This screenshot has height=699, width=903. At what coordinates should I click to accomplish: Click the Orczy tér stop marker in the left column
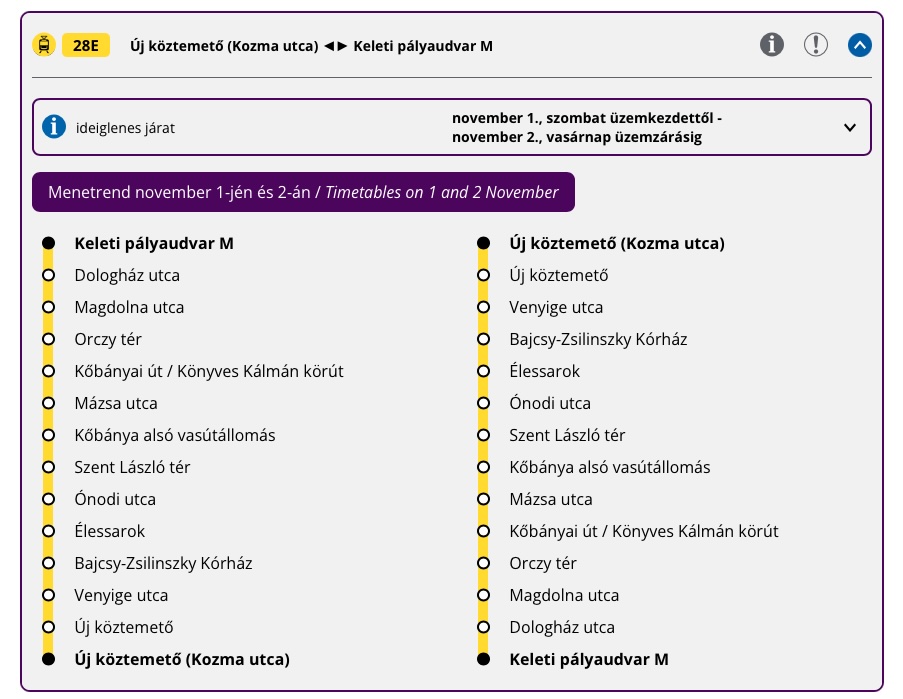49,339
